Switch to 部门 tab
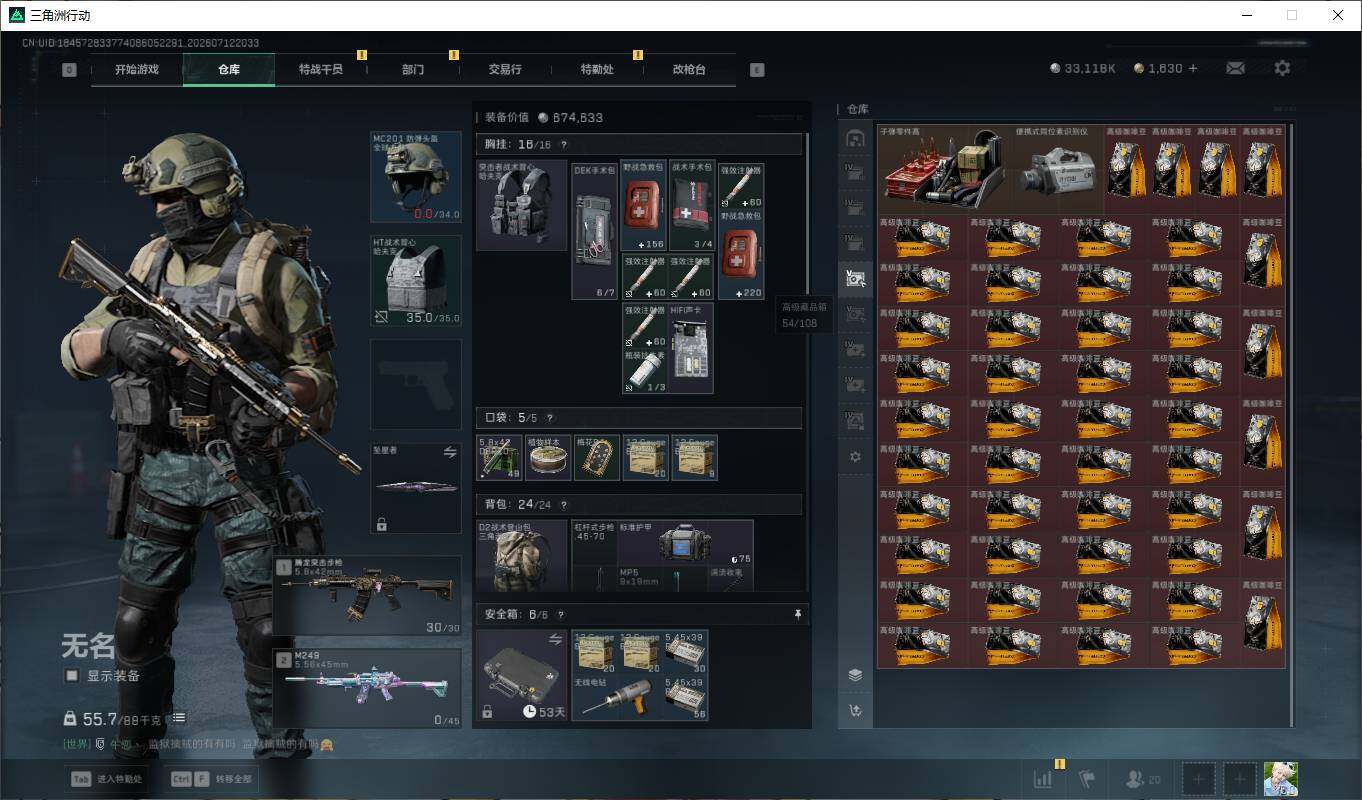The image size is (1362, 800). [x=413, y=70]
